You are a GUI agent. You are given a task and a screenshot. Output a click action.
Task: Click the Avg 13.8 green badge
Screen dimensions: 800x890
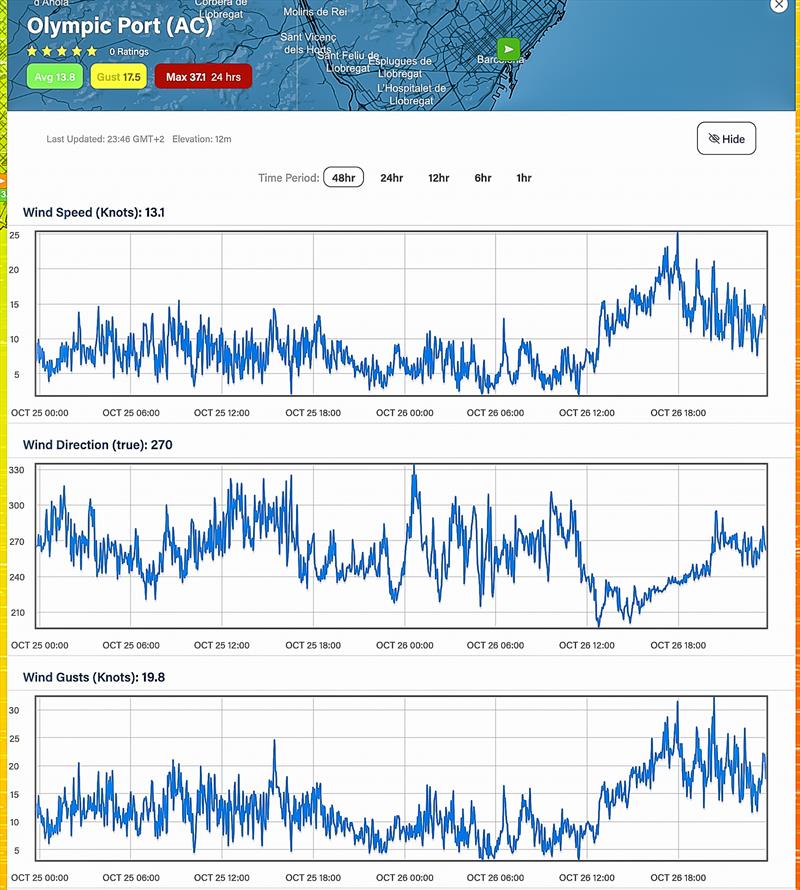(x=55, y=77)
